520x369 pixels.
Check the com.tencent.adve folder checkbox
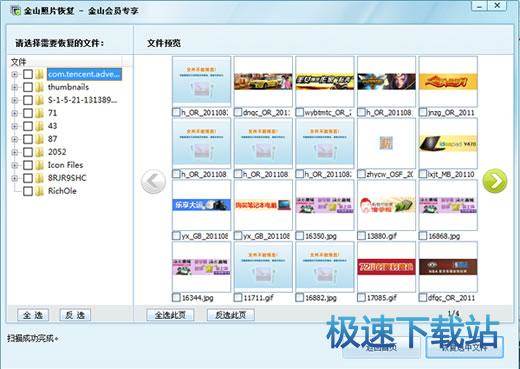point(28,74)
